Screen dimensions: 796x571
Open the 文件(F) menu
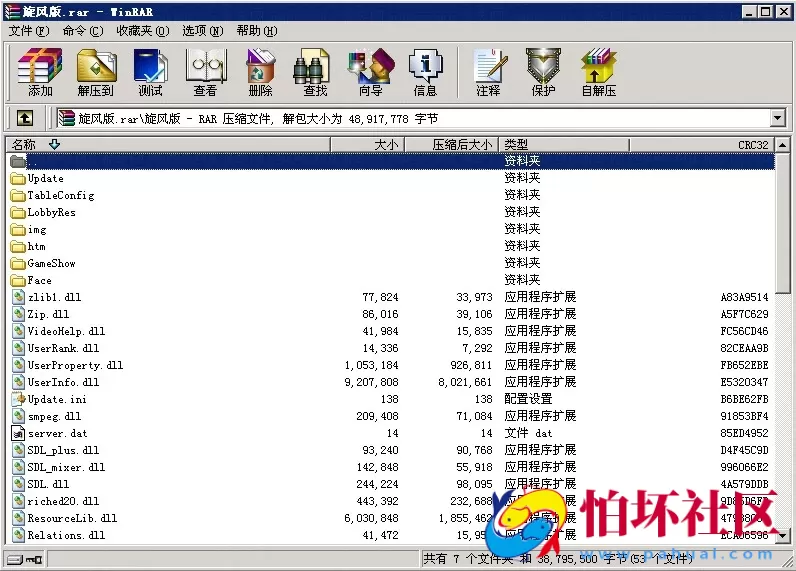point(29,31)
